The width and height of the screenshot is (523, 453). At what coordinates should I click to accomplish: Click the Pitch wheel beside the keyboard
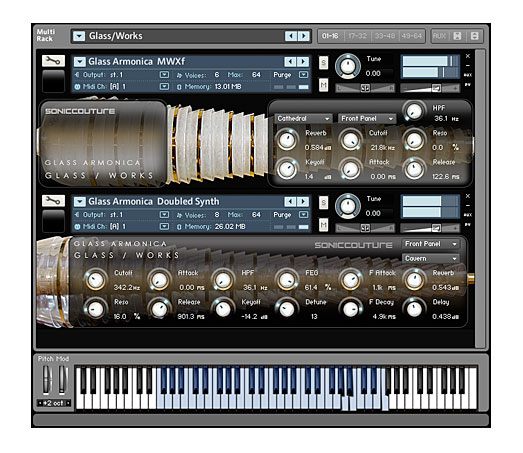[47, 379]
